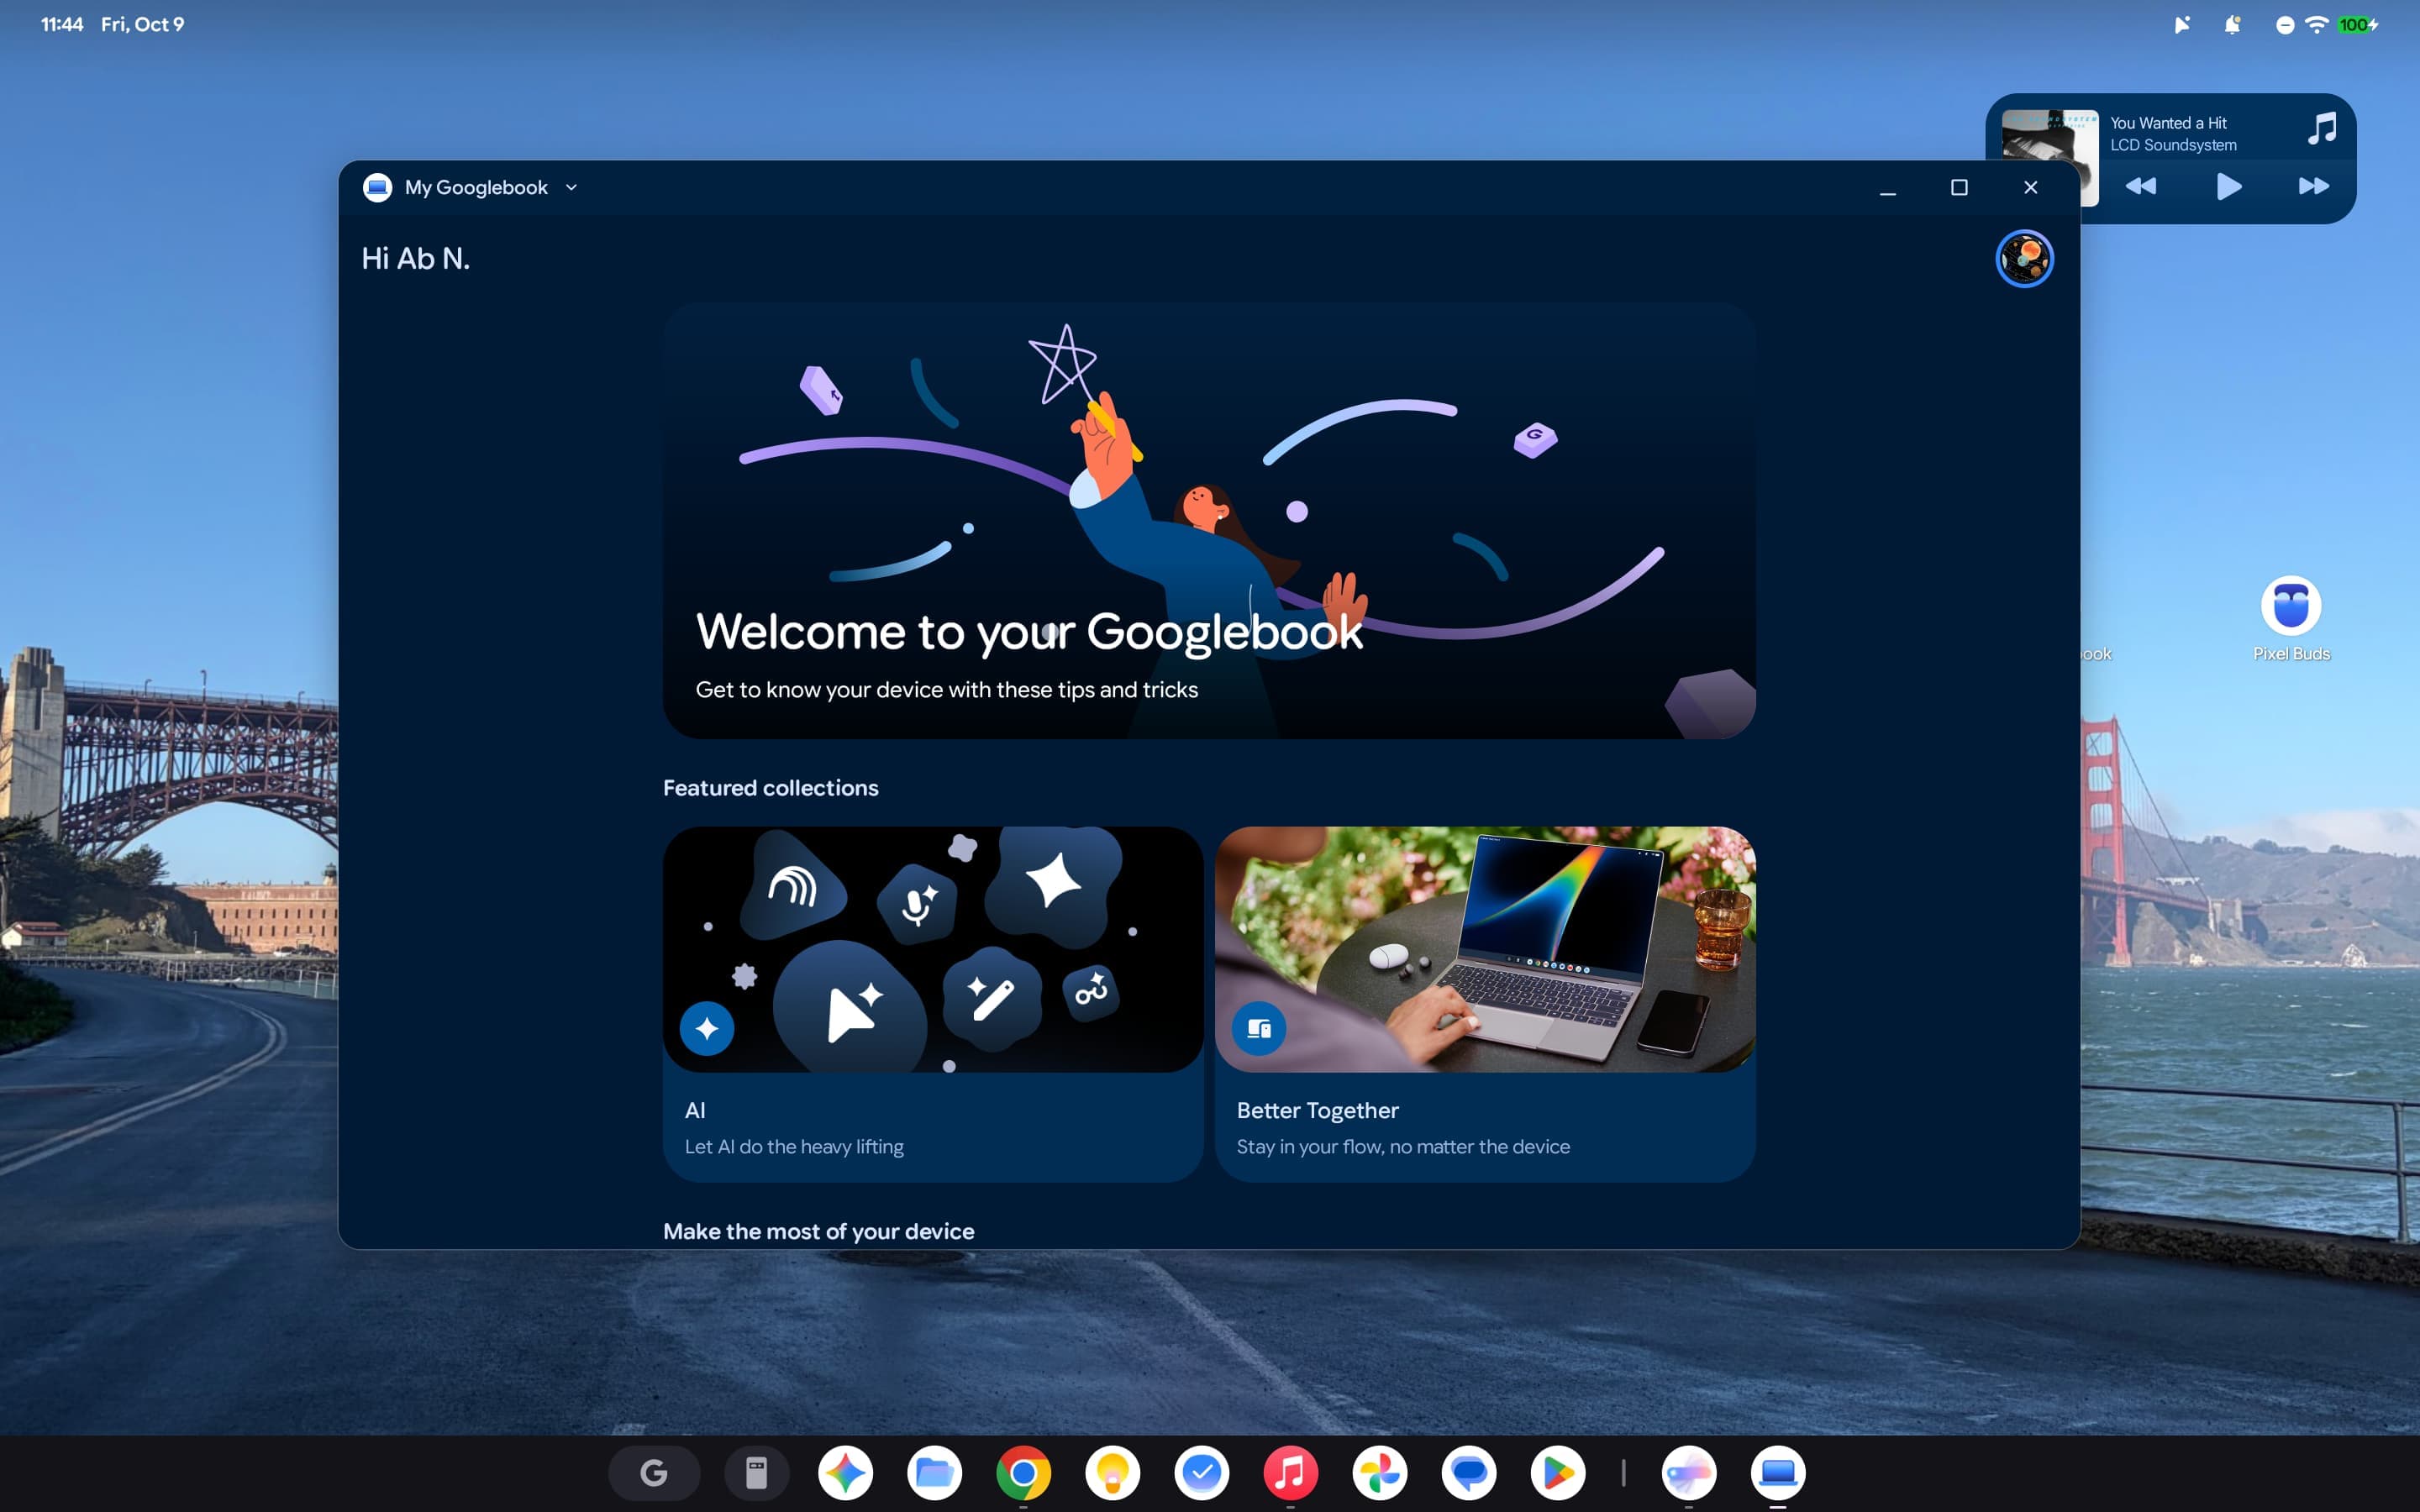Close the My Googlebook window
This screenshot has width=2420, height=1512.
pos(2030,187)
